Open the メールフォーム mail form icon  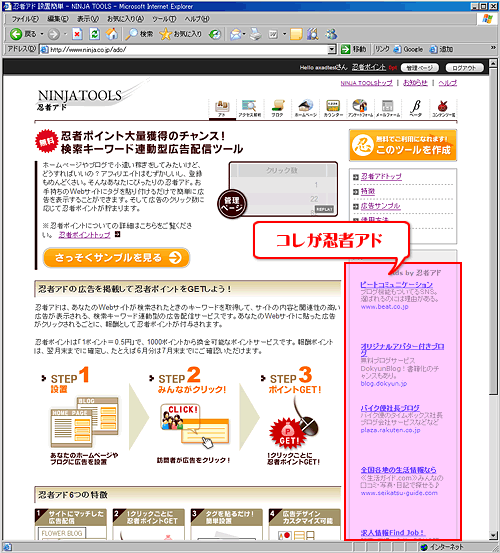point(388,108)
